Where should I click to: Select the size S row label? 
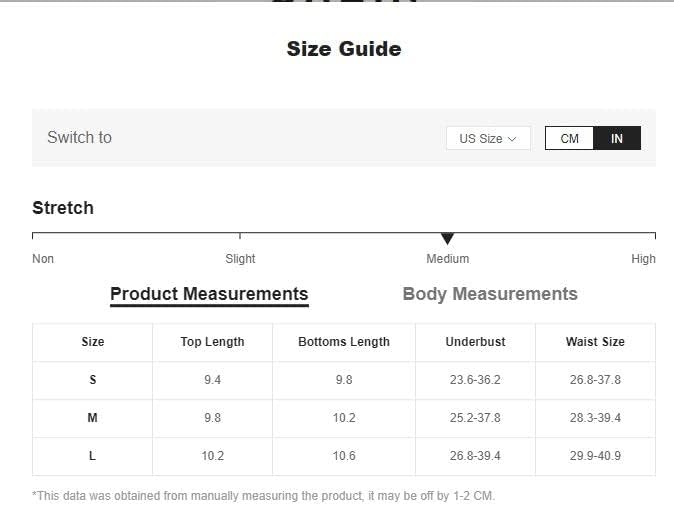point(93,380)
